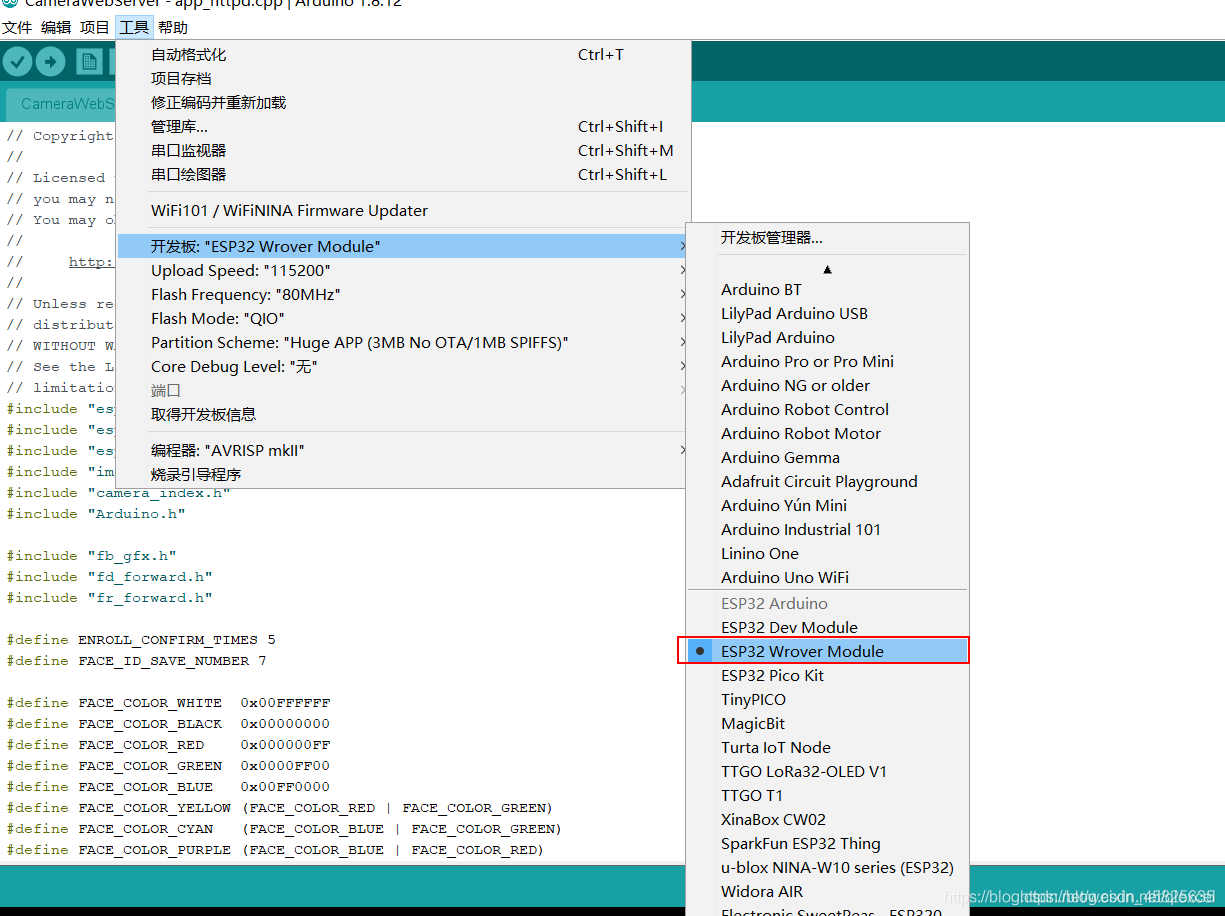Select LilyPad Arduino board
This screenshot has height=916, width=1225.
tap(827, 338)
